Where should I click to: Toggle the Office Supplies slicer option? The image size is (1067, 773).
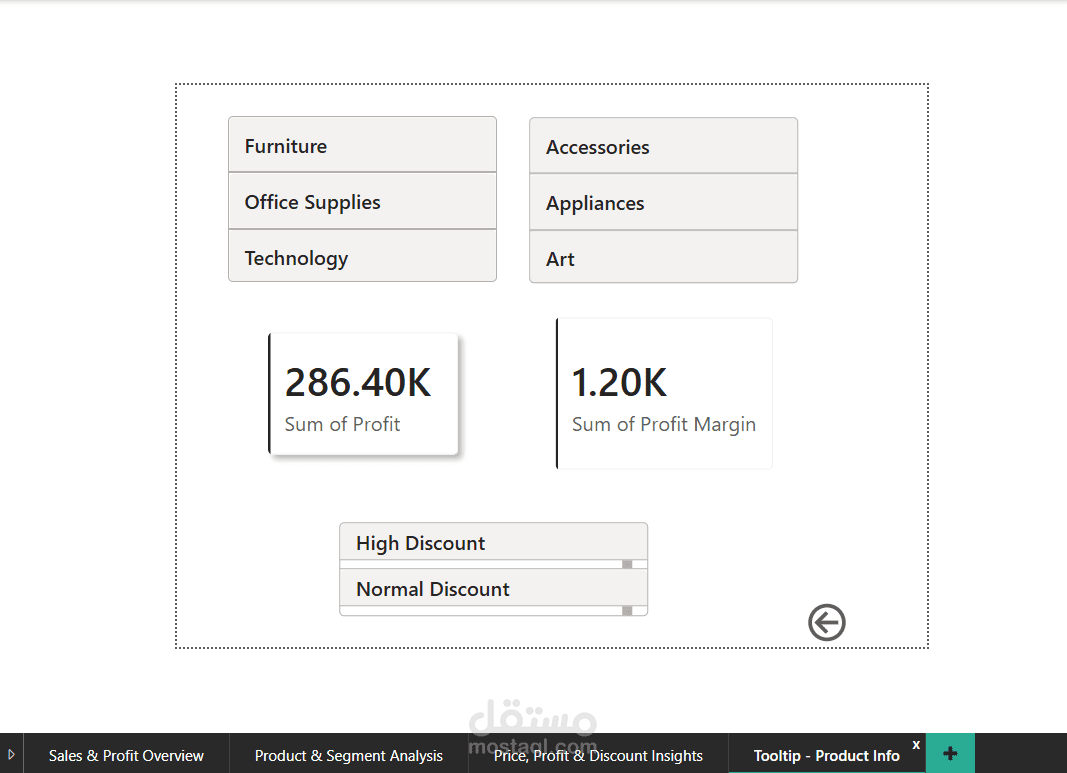(362, 202)
